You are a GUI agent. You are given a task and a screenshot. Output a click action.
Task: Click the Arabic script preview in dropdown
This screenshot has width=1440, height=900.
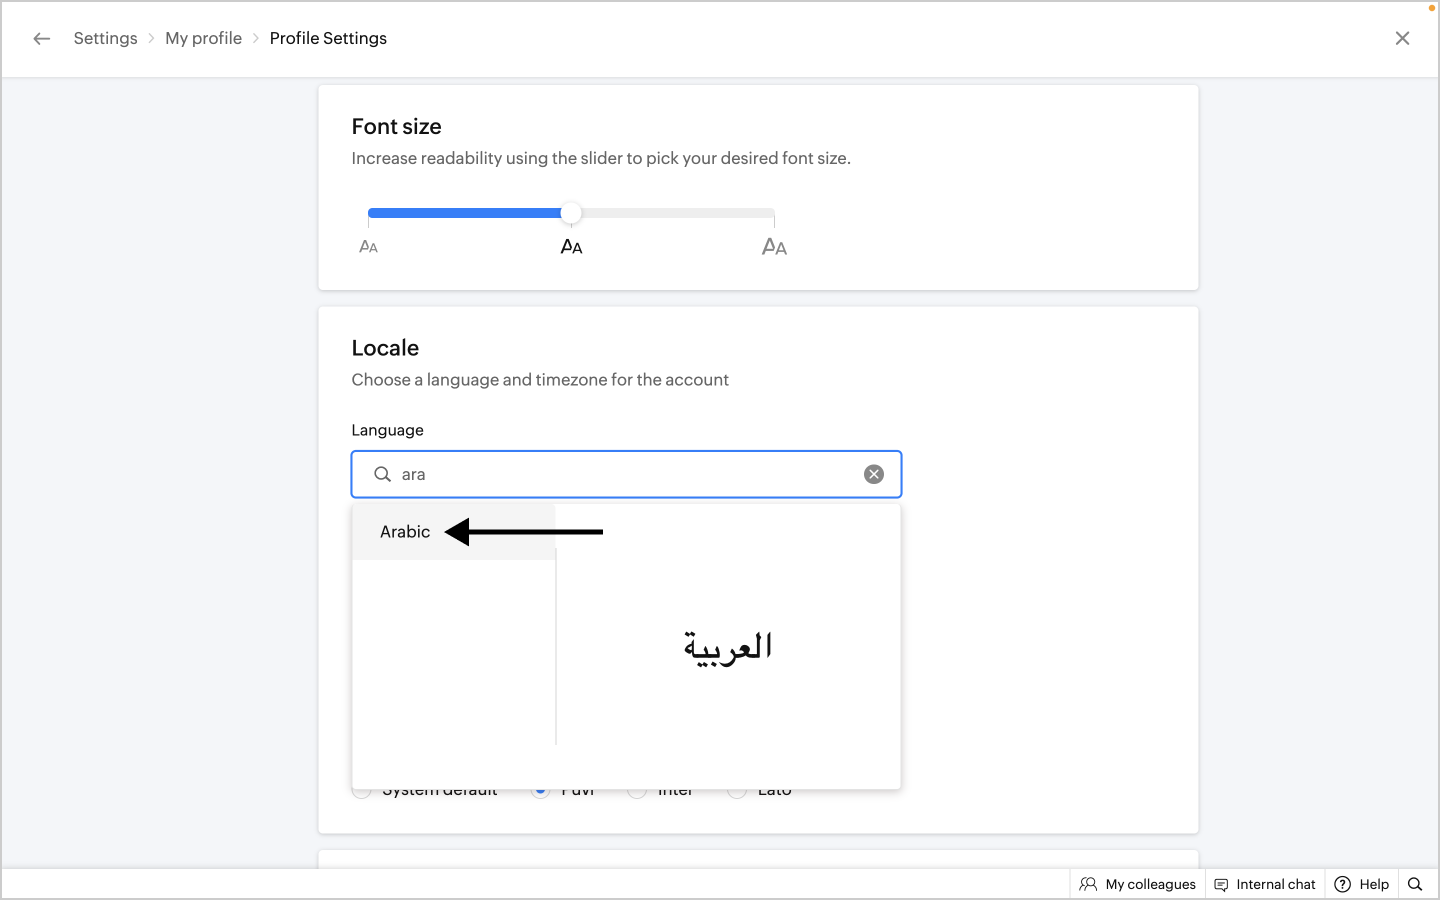(x=728, y=647)
